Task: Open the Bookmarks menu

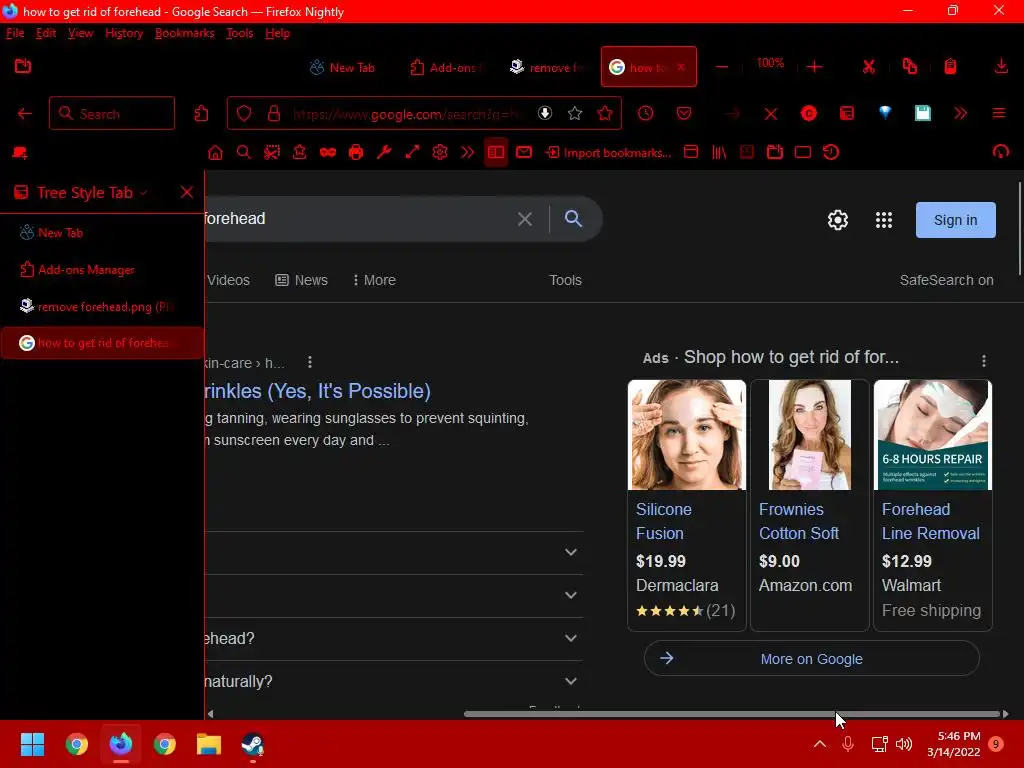Action: [184, 33]
